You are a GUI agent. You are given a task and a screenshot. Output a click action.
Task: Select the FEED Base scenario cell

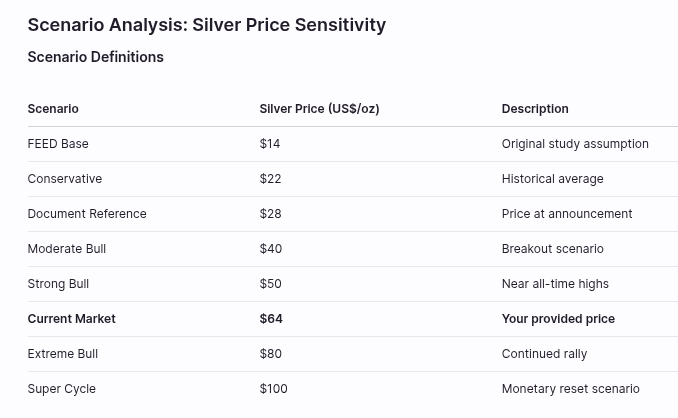pyautogui.click(x=58, y=143)
